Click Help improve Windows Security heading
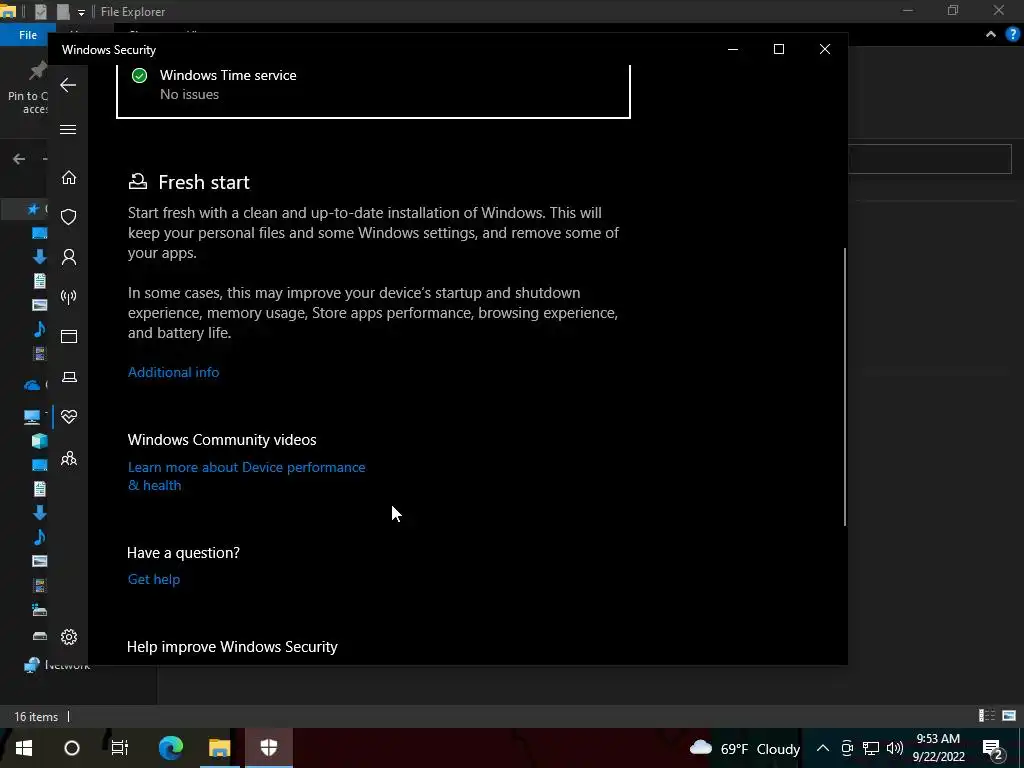The height and width of the screenshot is (768, 1024). pyautogui.click(x=232, y=647)
